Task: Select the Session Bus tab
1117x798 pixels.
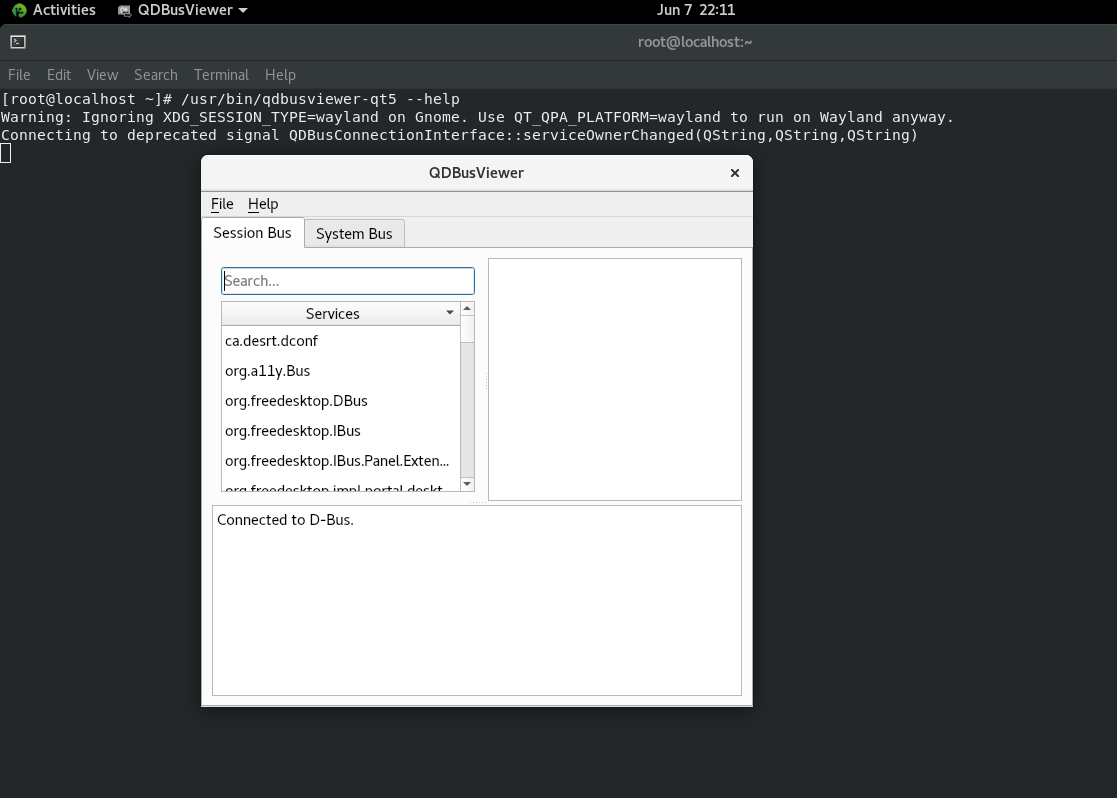Action: pos(252,233)
